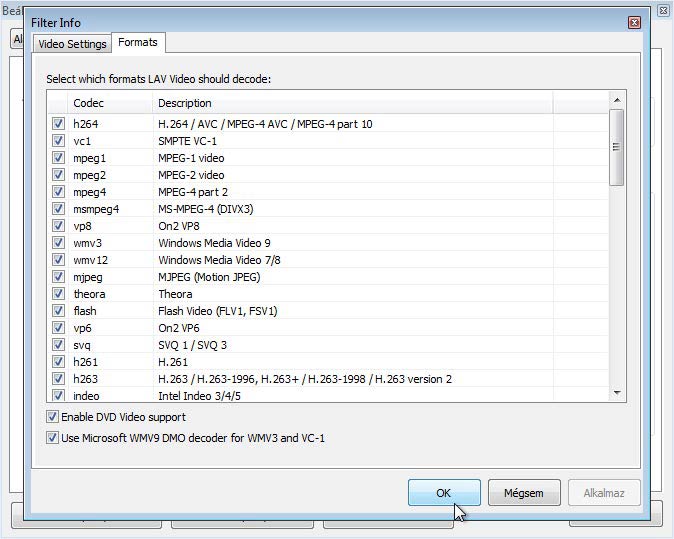
Task: Disable the theora codec checkbox
Action: tap(58, 294)
